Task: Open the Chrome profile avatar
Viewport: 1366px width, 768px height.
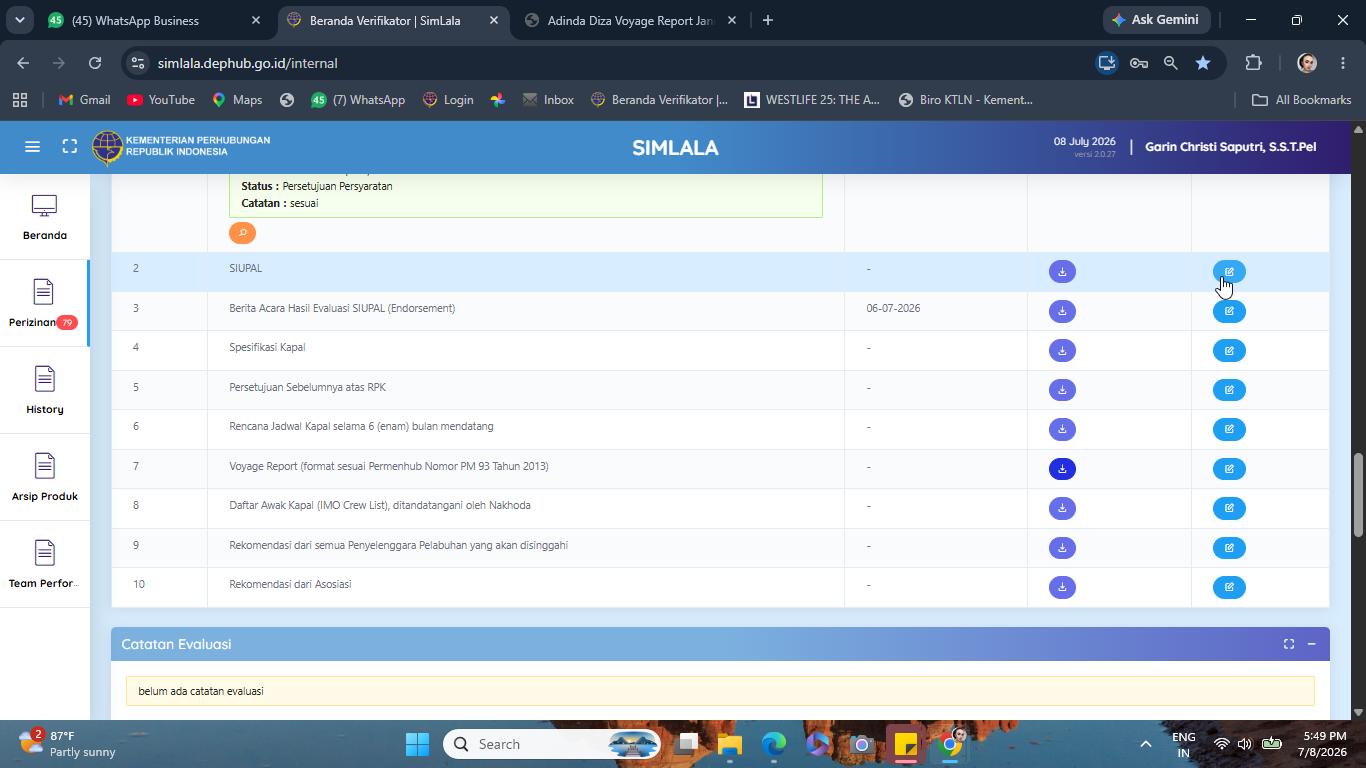Action: (1306, 63)
